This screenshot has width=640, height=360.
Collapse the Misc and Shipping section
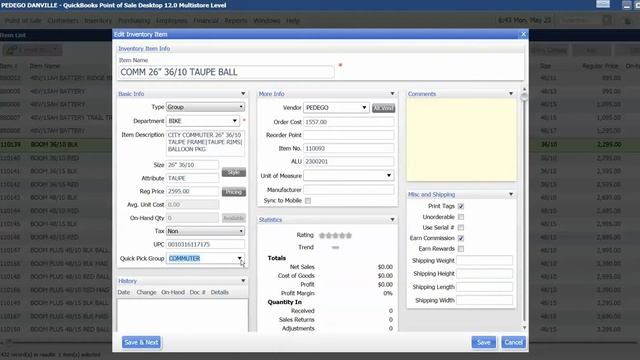pos(511,195)
